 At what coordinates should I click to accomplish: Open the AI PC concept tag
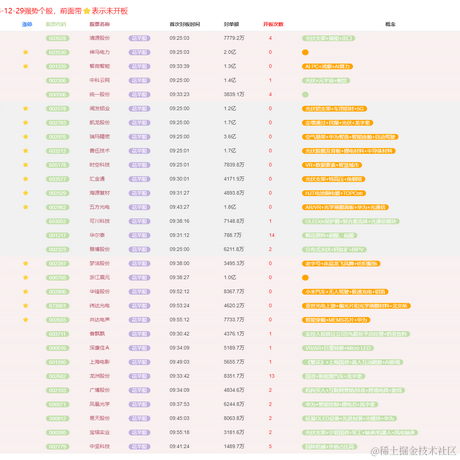(x=327, y=67)
